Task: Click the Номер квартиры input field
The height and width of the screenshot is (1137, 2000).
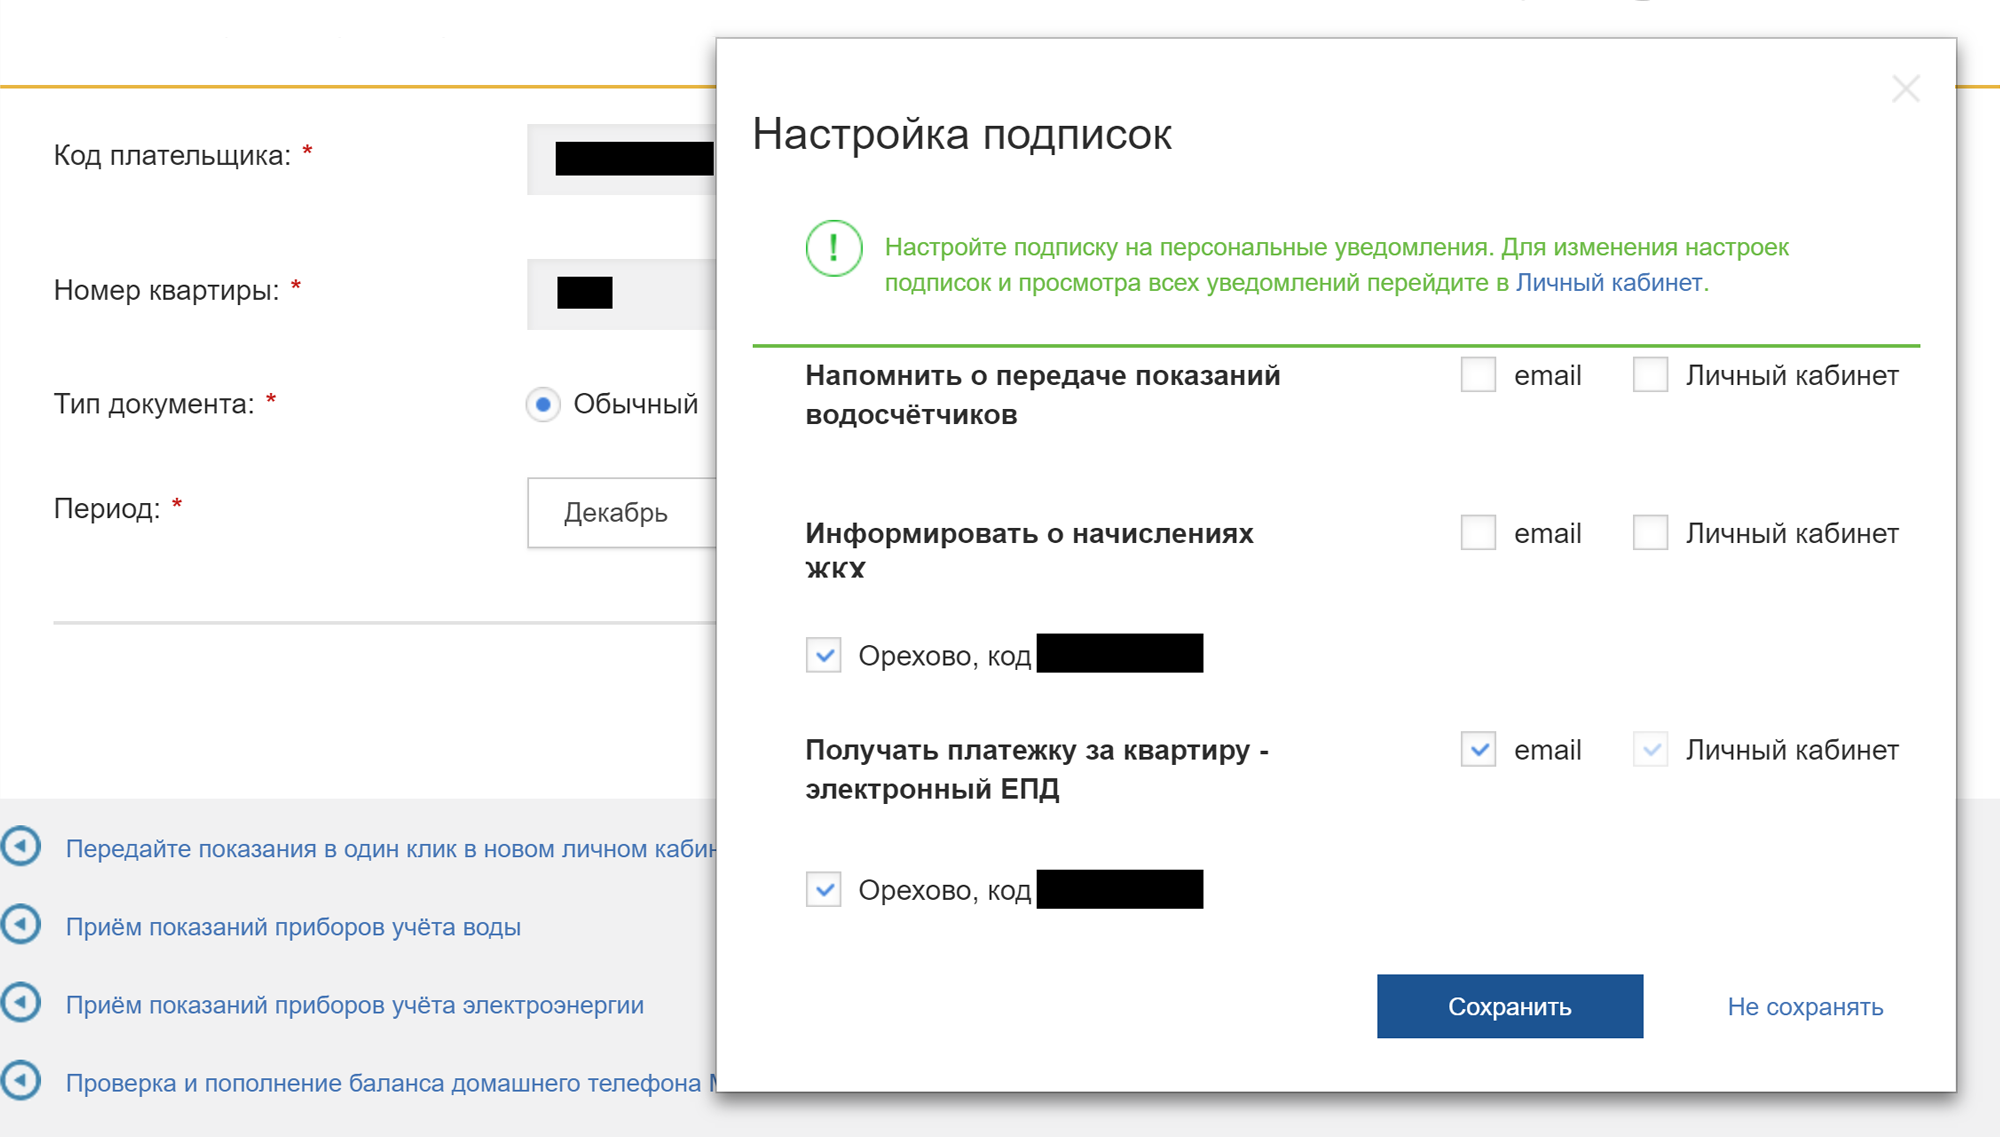Action: 622,294
